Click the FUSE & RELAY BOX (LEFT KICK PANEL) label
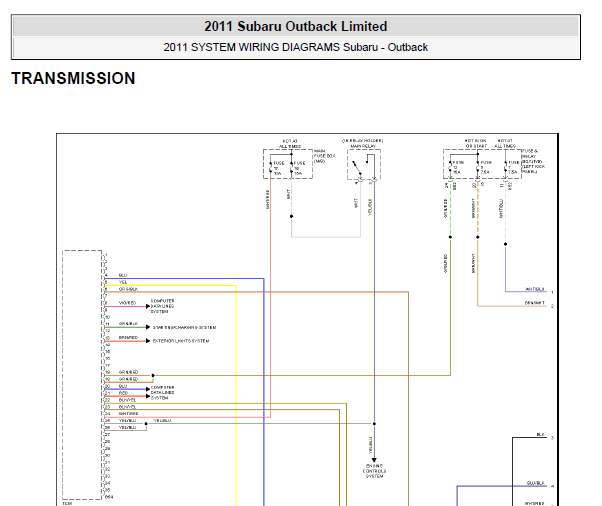The width and height of the screenshot is (602, 506). [533, 161]
